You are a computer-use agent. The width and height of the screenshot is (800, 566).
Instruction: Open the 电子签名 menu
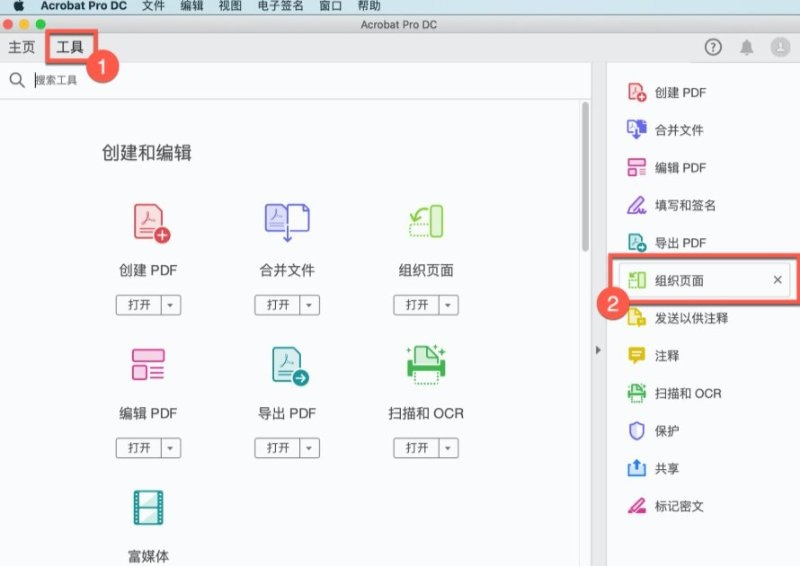[280, 6]
